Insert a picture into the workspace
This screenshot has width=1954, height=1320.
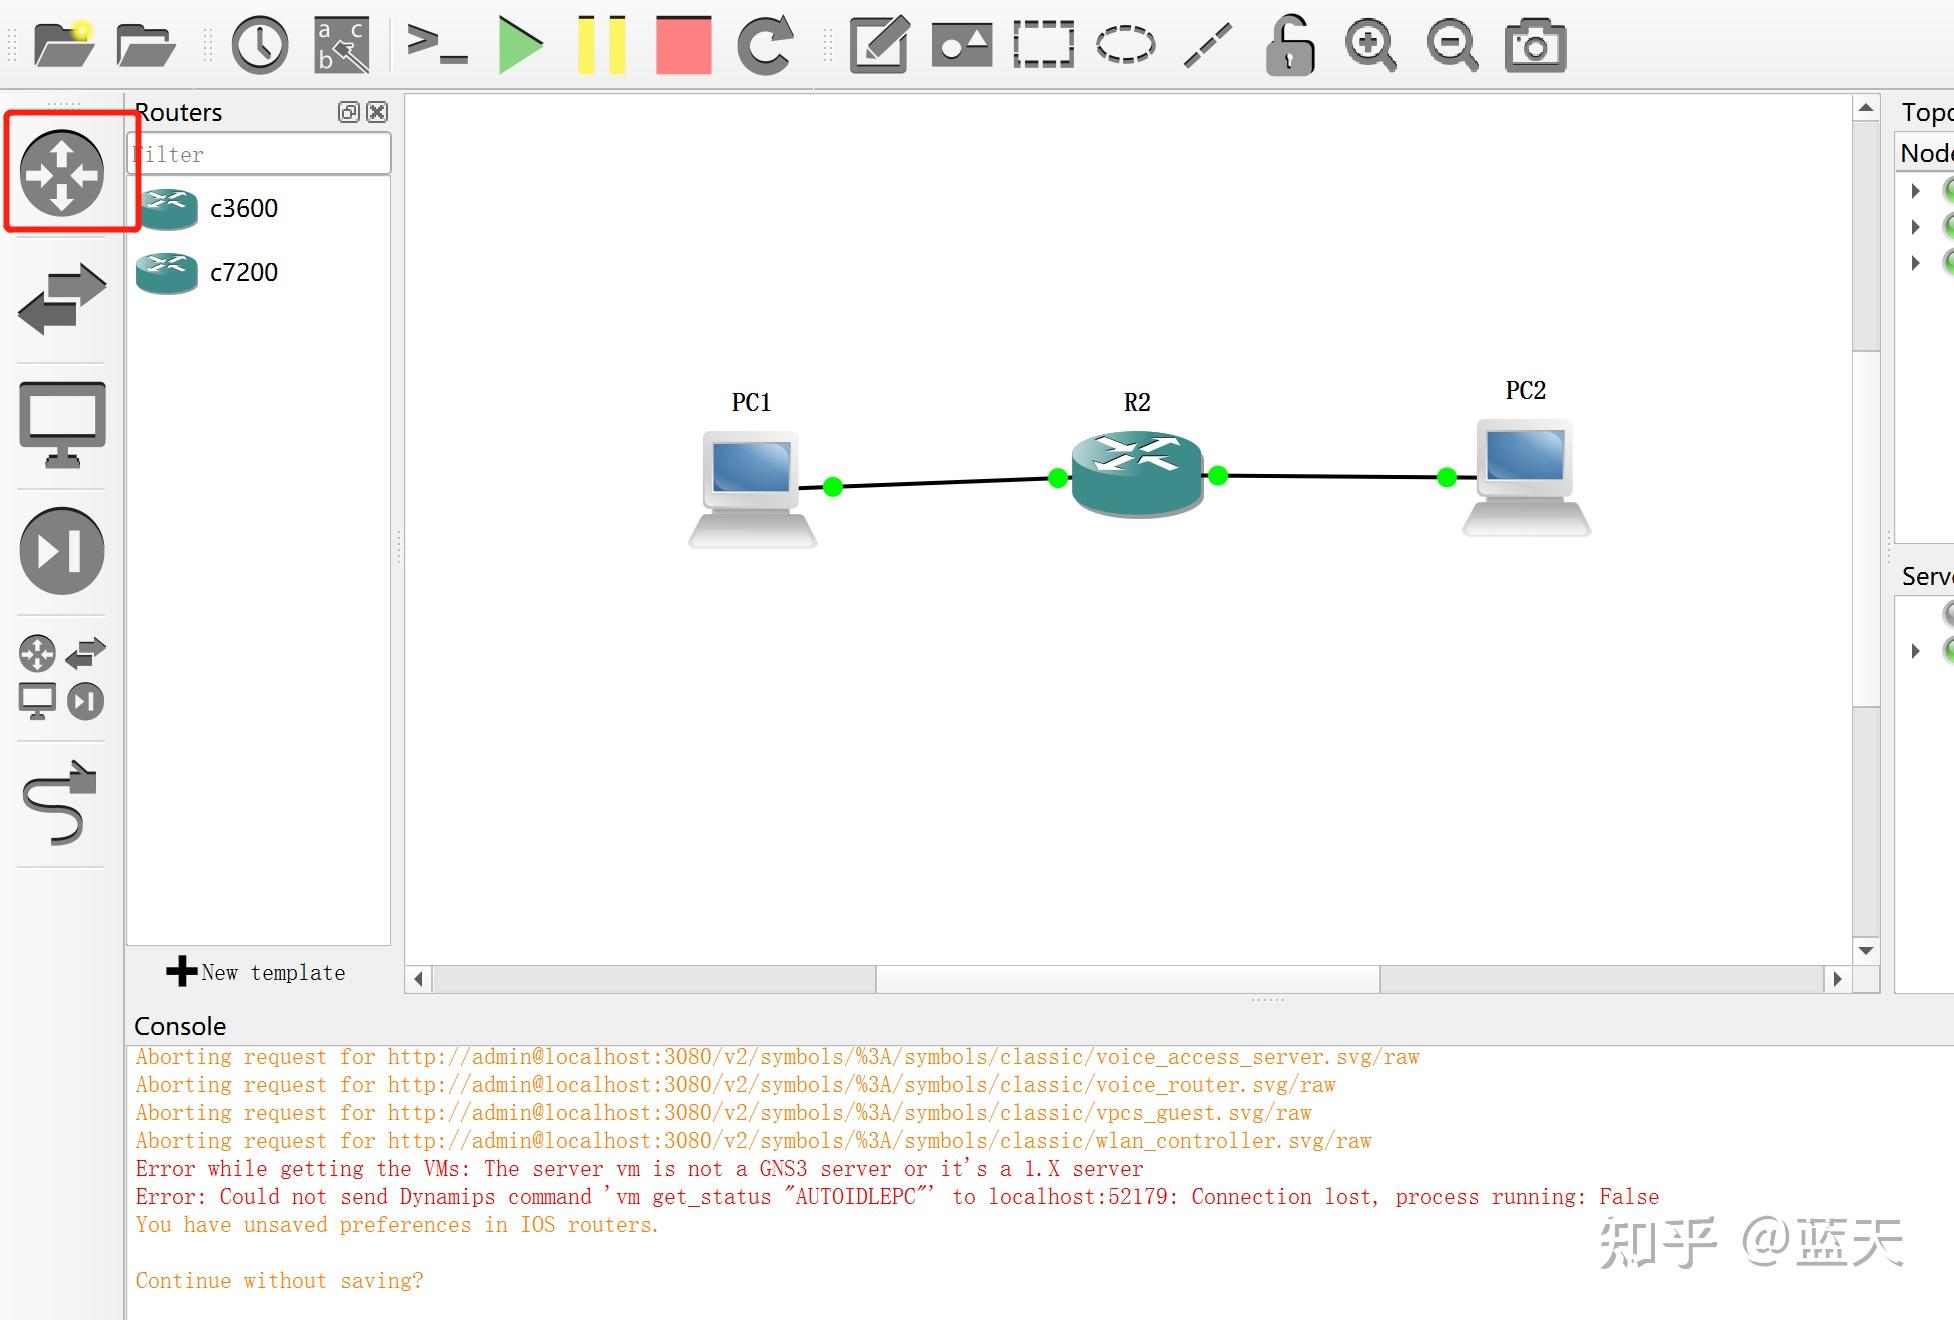click(x=961, y=45)
